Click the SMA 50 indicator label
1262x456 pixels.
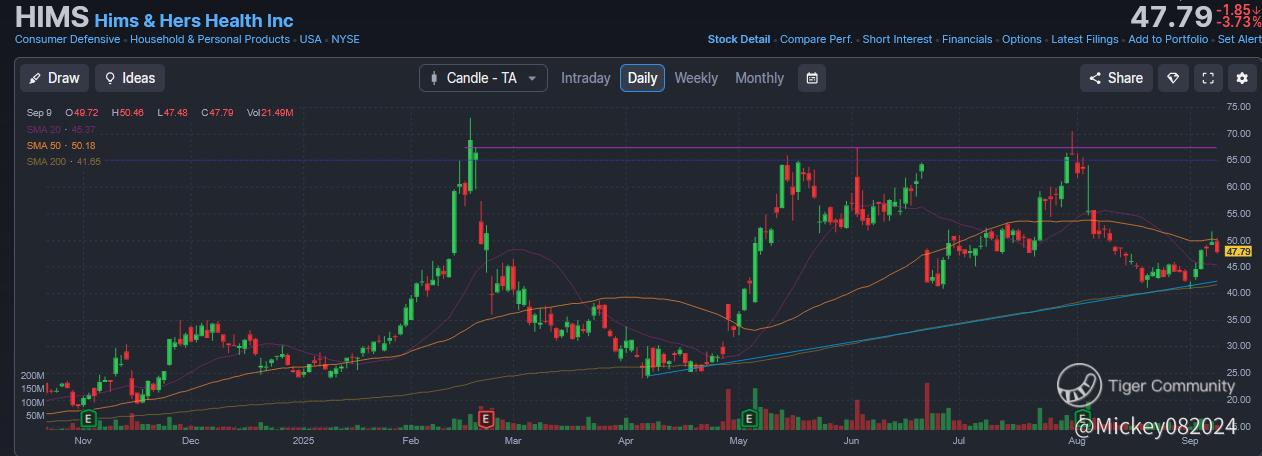[x=61, y=146]
